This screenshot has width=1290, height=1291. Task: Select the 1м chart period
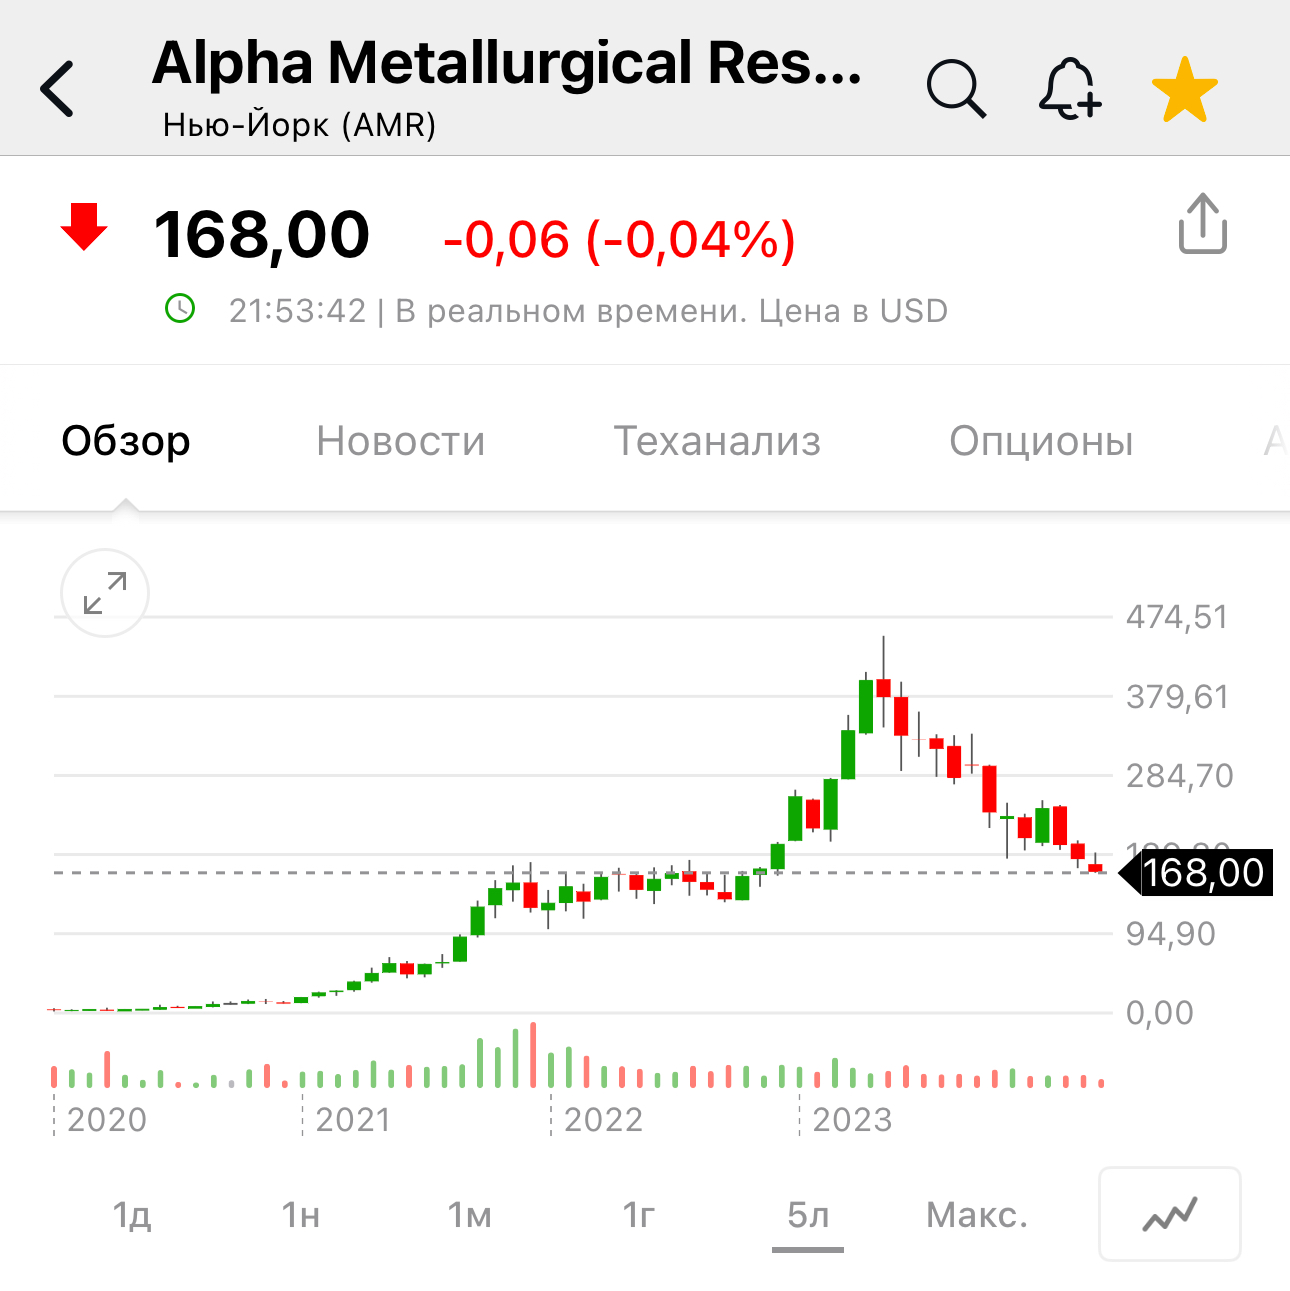(470, 1215)
